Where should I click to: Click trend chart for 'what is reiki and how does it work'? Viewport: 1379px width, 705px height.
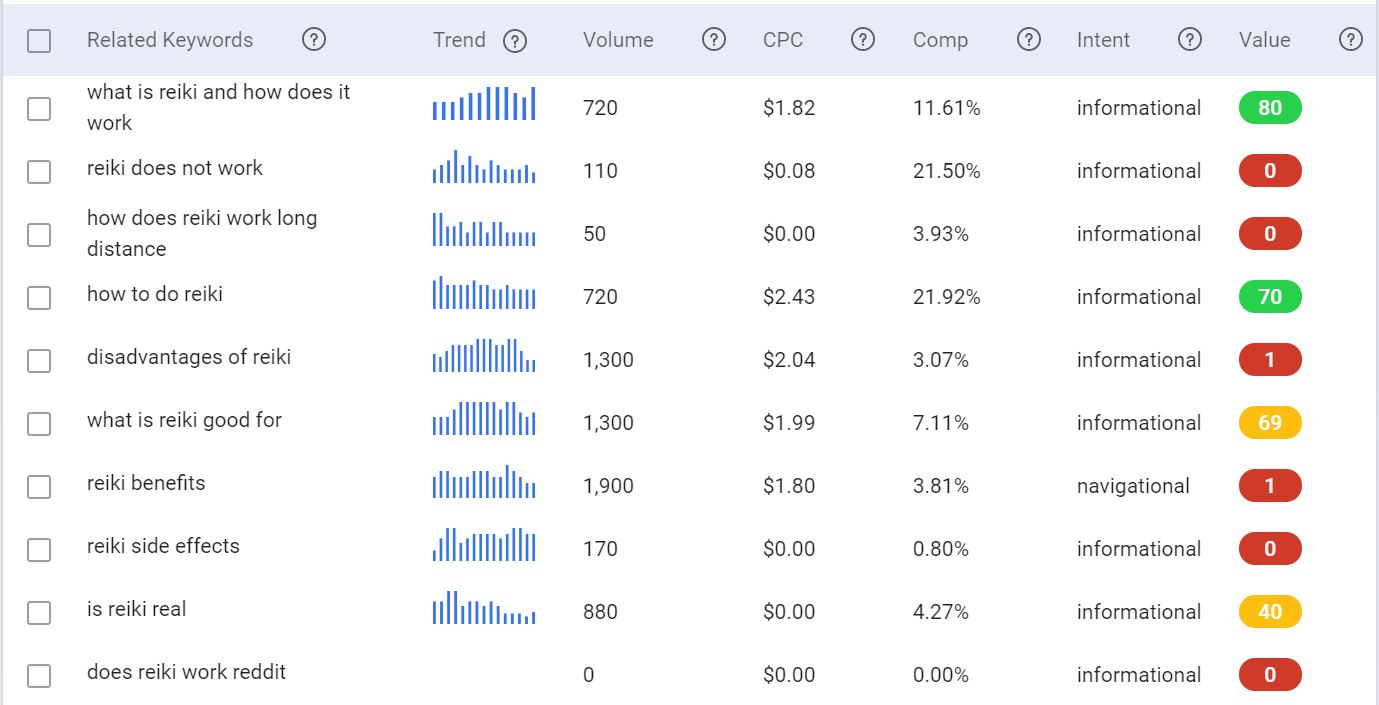[x=484, y=103]
